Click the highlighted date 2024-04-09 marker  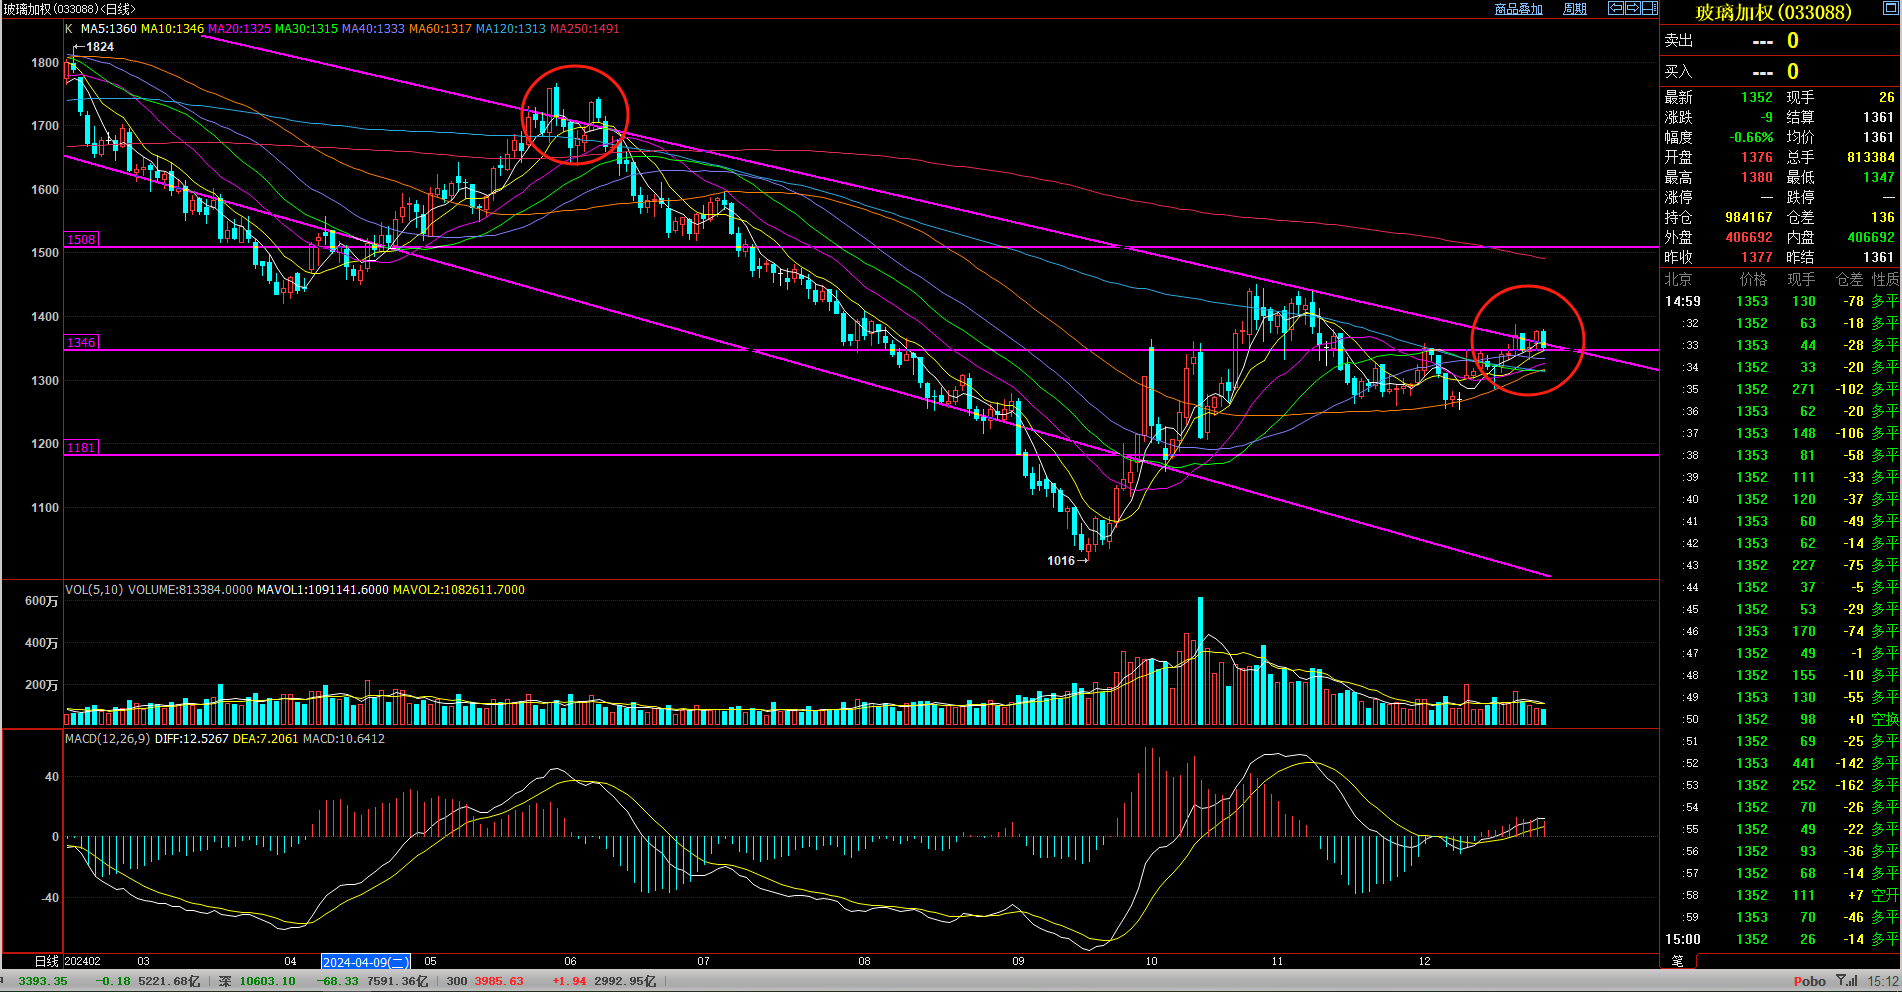tap(365, 962)
